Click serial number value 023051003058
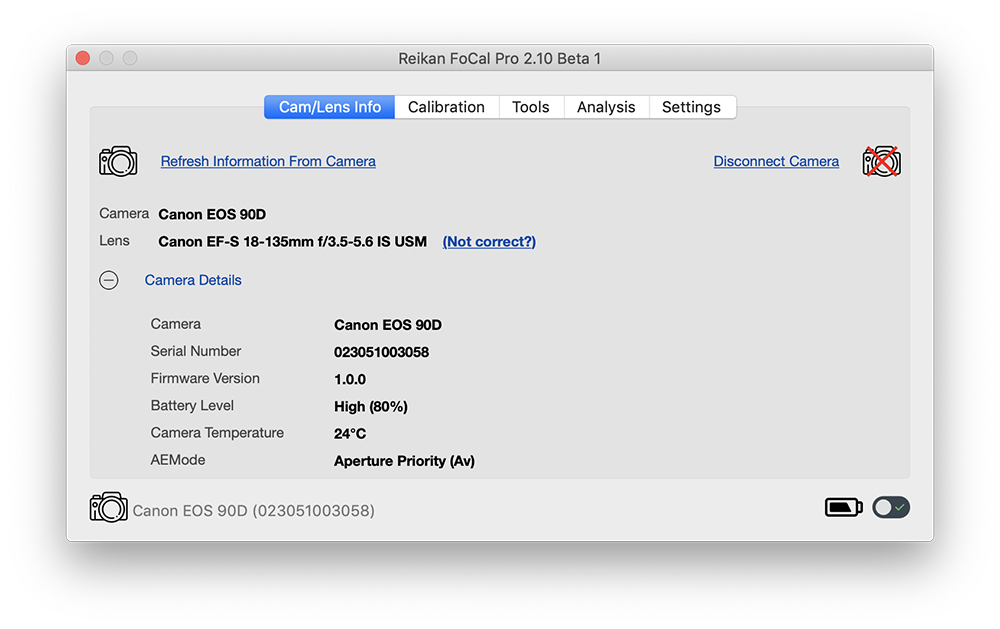1000x629 pixels. coord(381,352)
